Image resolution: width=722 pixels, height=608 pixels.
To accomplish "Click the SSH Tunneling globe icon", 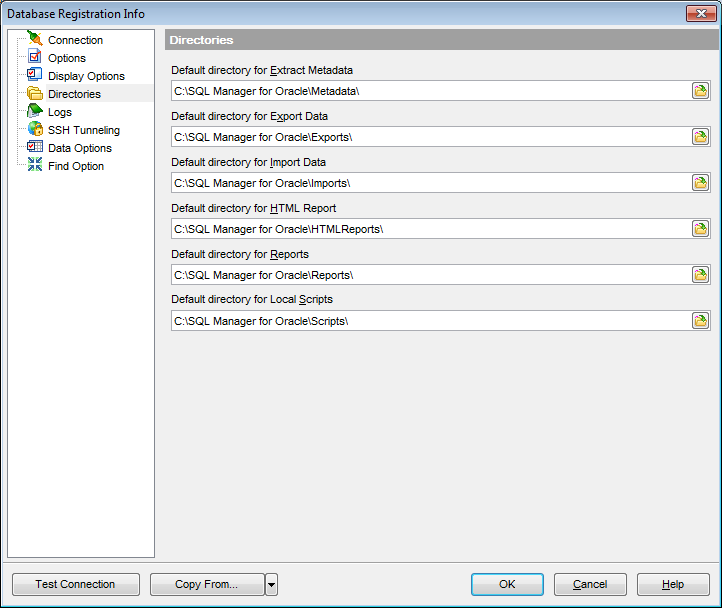I will [x=35, y=130].
